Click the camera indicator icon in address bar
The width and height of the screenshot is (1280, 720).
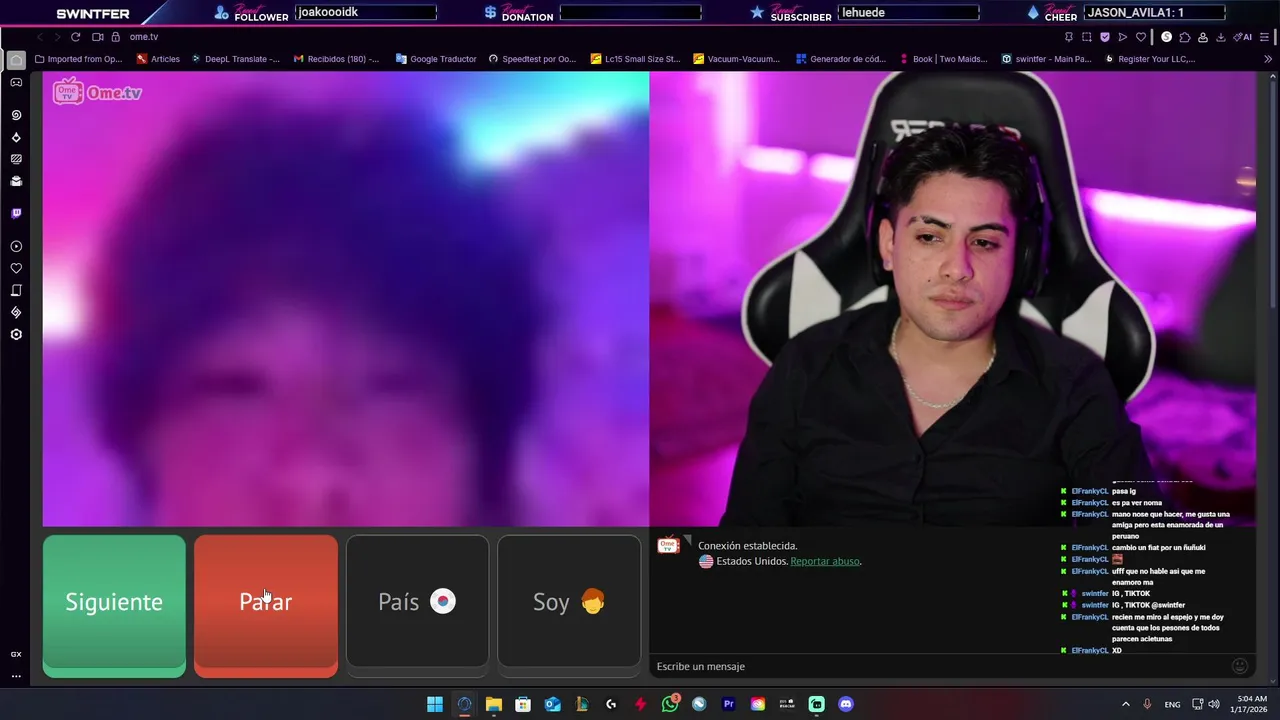pos(98,37)
